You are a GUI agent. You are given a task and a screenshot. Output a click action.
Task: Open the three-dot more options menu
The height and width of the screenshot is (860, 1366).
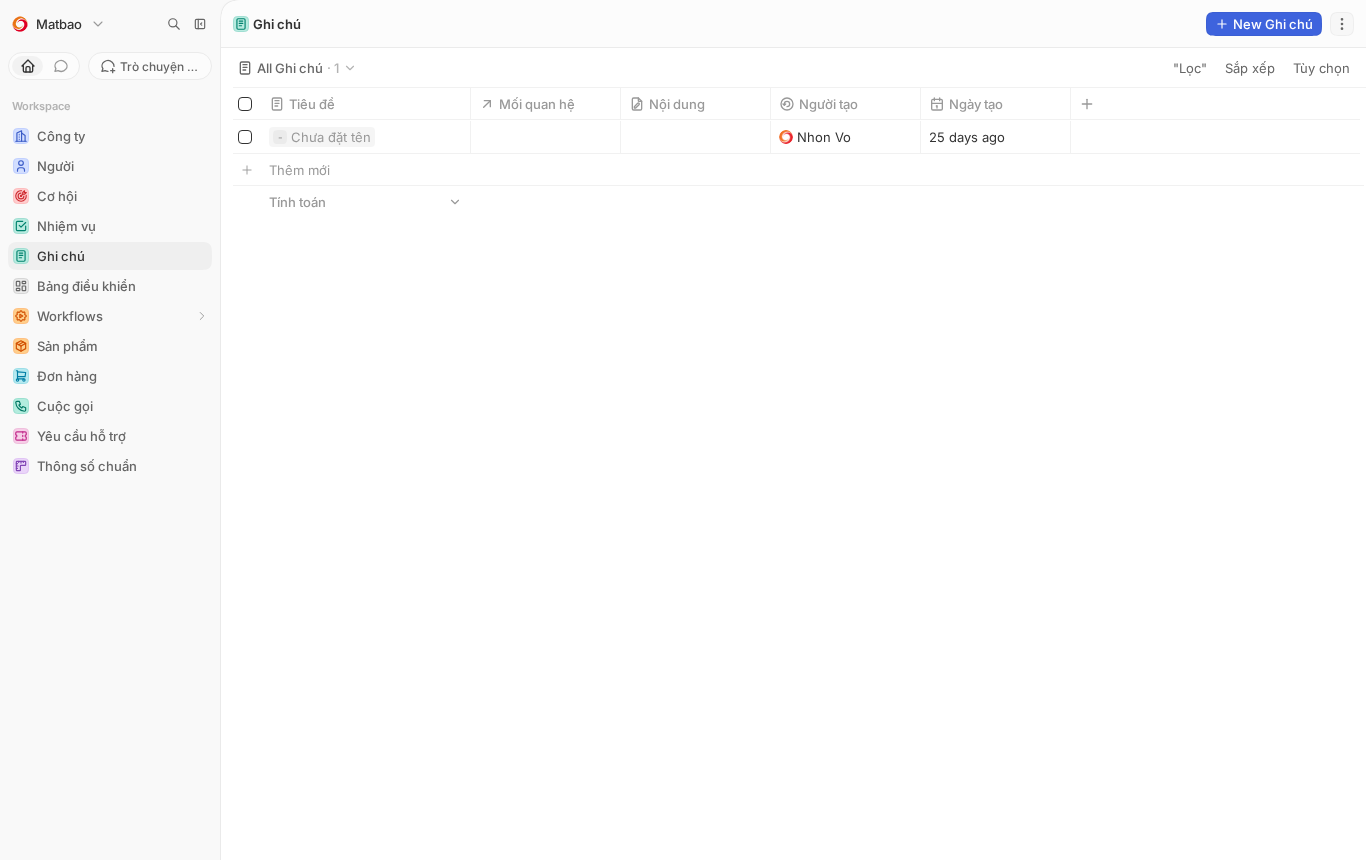[1342, 24]
